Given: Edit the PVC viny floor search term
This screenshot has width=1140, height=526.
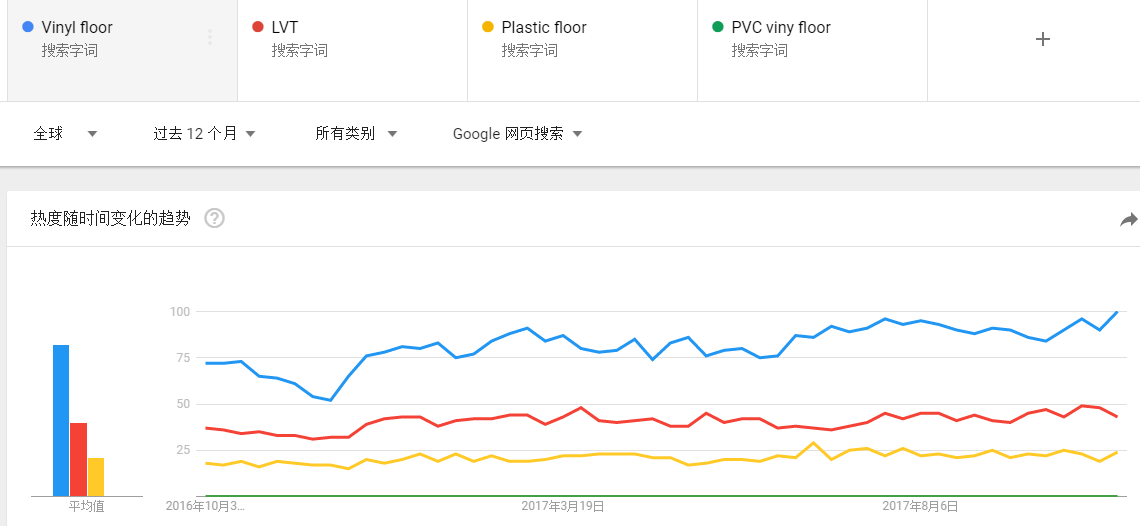Looking at the screenshot, I should 781,28.
